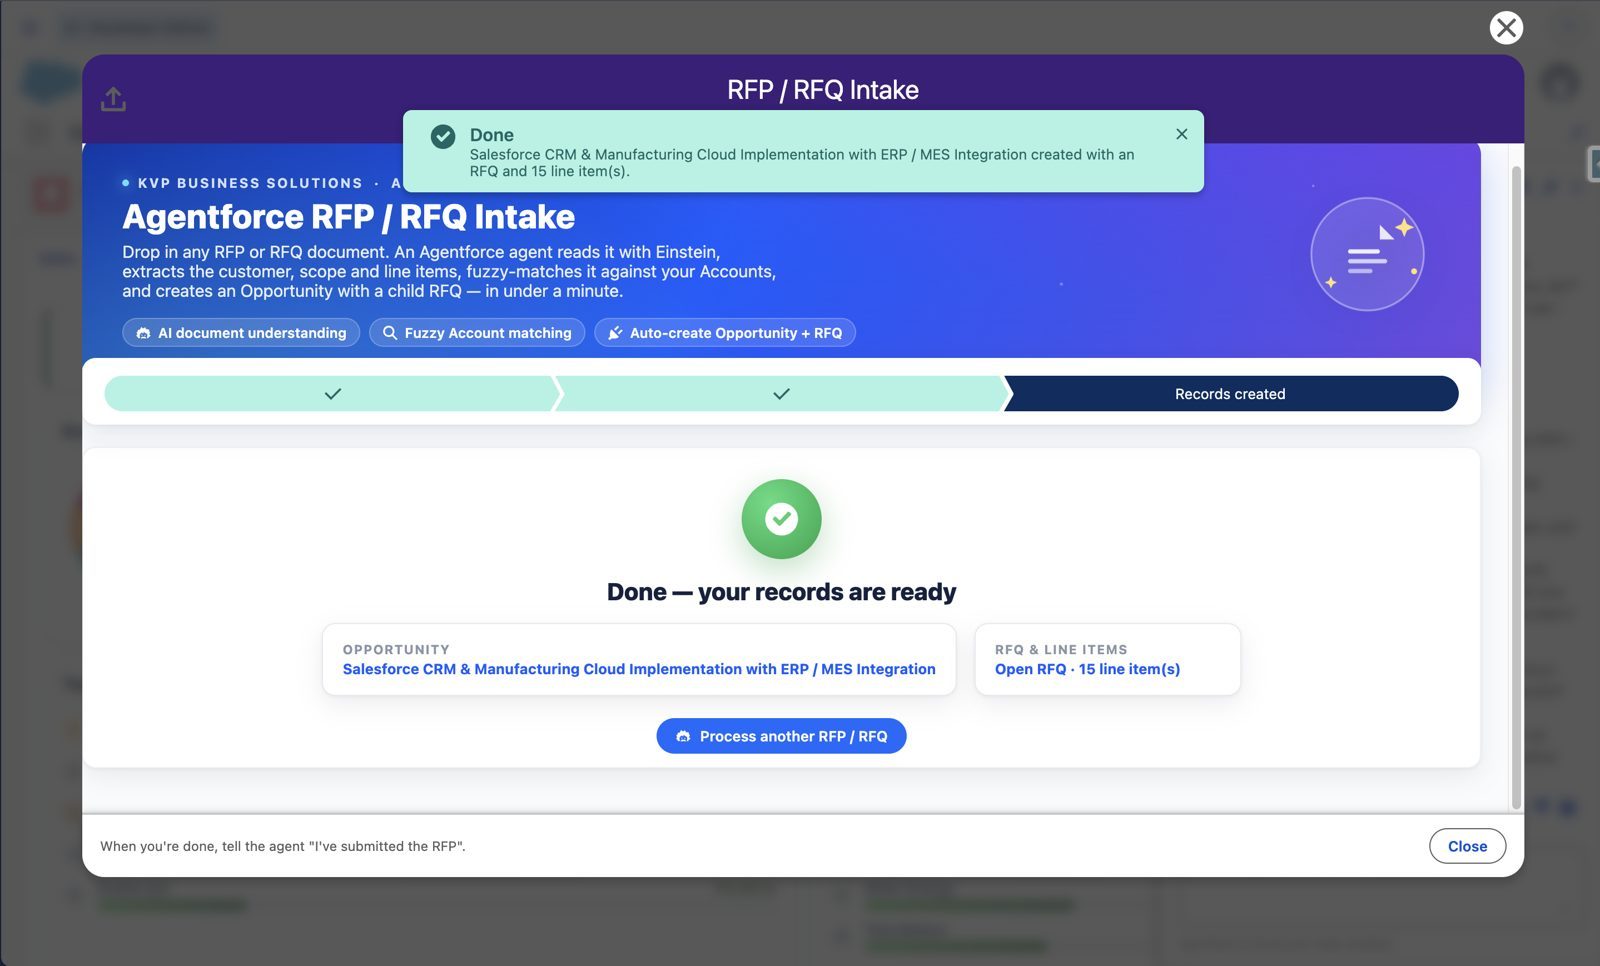
Task: Click the 'Done — your records are ready' heading
Action: pyautogui.click(x=781, y=592)
